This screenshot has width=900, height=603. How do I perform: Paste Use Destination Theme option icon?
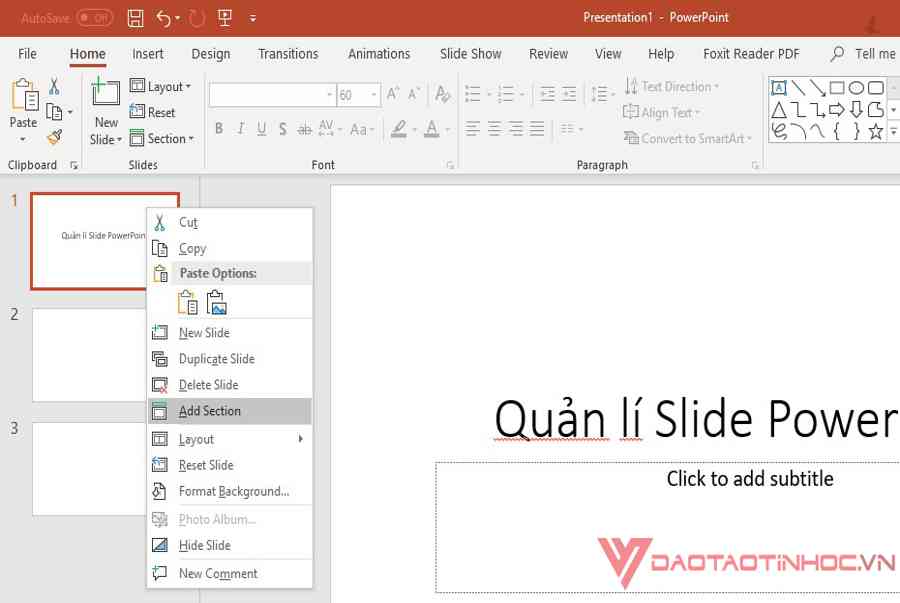coord(188,302)
